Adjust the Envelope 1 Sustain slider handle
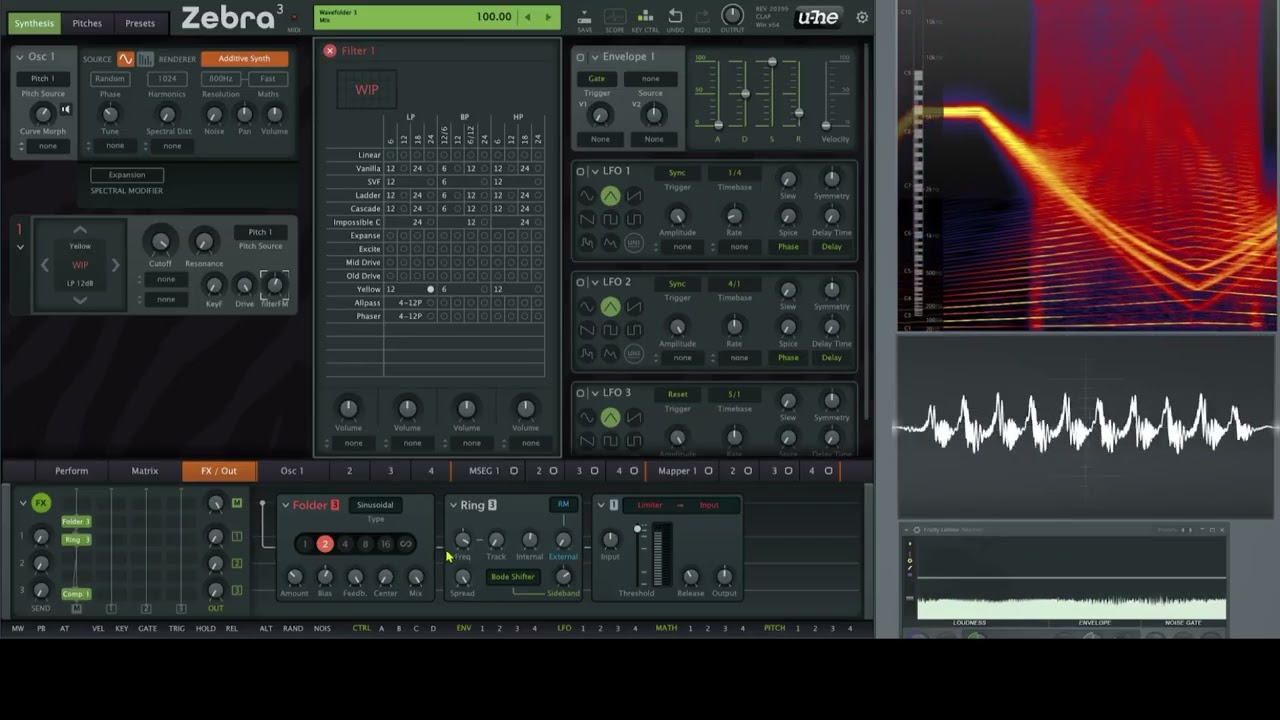1280x720 pixels. click(772, 62)
